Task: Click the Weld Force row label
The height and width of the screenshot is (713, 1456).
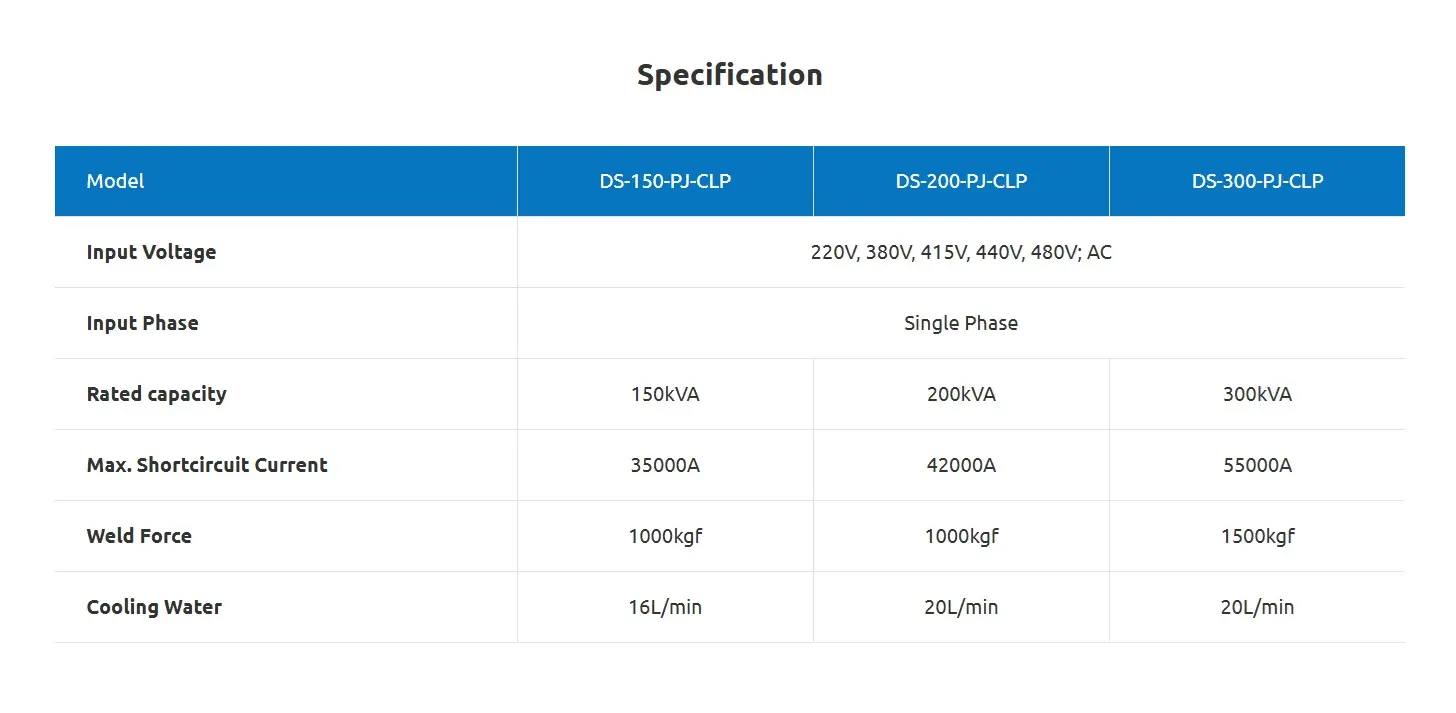Action: click(139, 536)
